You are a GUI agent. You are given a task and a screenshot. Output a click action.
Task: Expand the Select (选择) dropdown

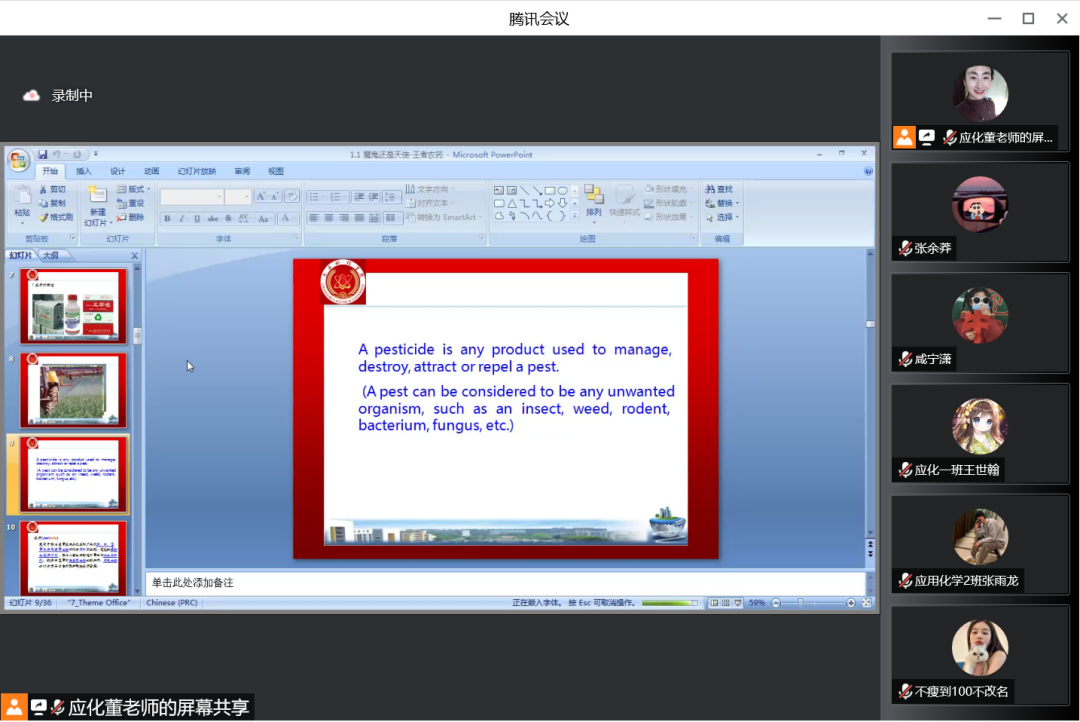click(x=722, y=217)
